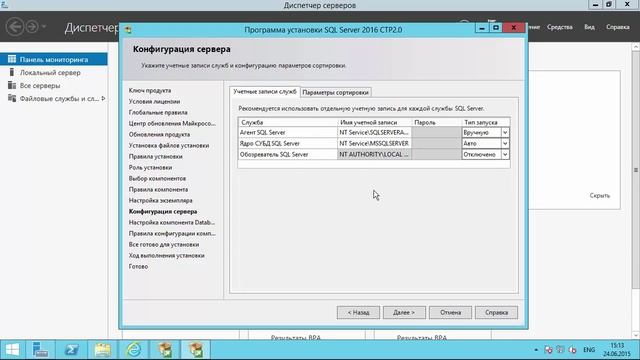The image size is (640, 360).
Task: Click the Выбор компонентов step
Action: pyautogui.click(x=157, y=178)
